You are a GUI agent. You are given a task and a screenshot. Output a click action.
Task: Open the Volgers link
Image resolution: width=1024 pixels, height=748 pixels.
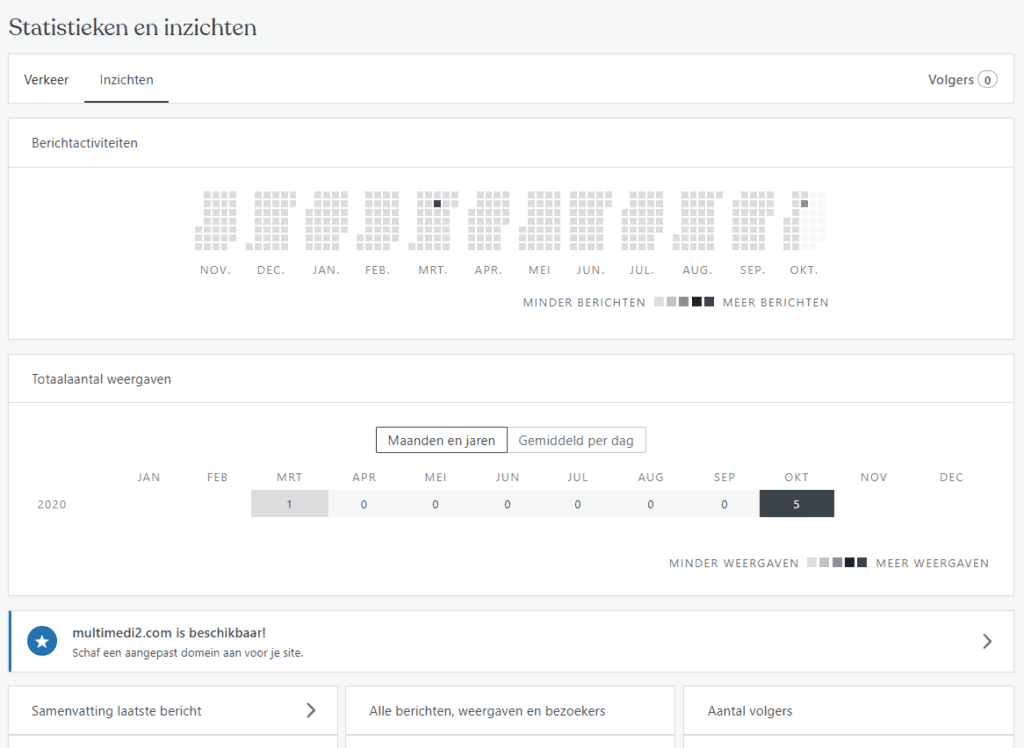click(962, 80)
